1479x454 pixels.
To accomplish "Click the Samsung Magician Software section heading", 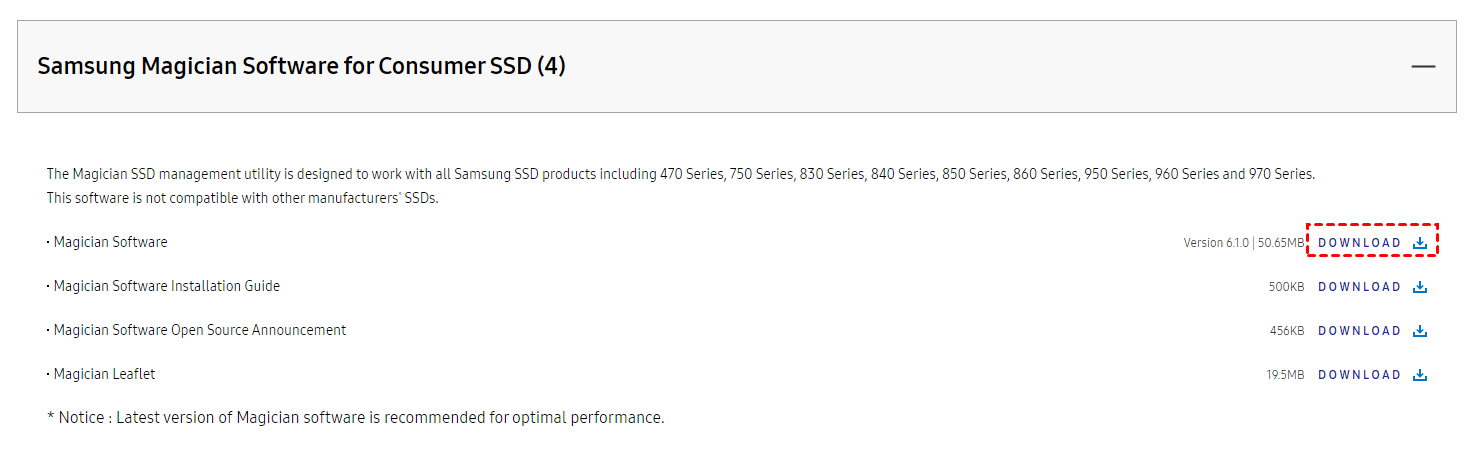I will [301, 67].
